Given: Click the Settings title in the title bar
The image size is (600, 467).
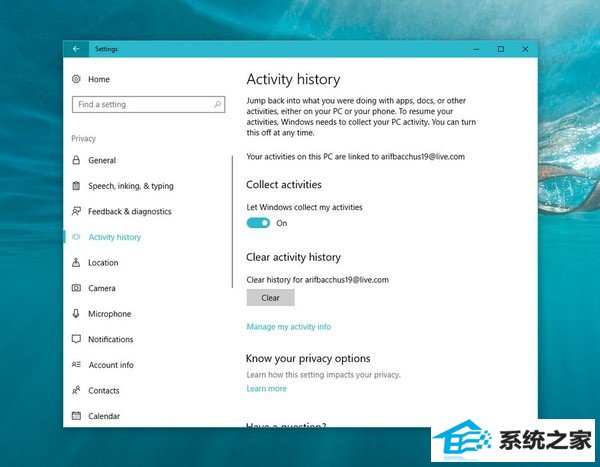Looking at the screenshot, I should (x=106, y=49).
